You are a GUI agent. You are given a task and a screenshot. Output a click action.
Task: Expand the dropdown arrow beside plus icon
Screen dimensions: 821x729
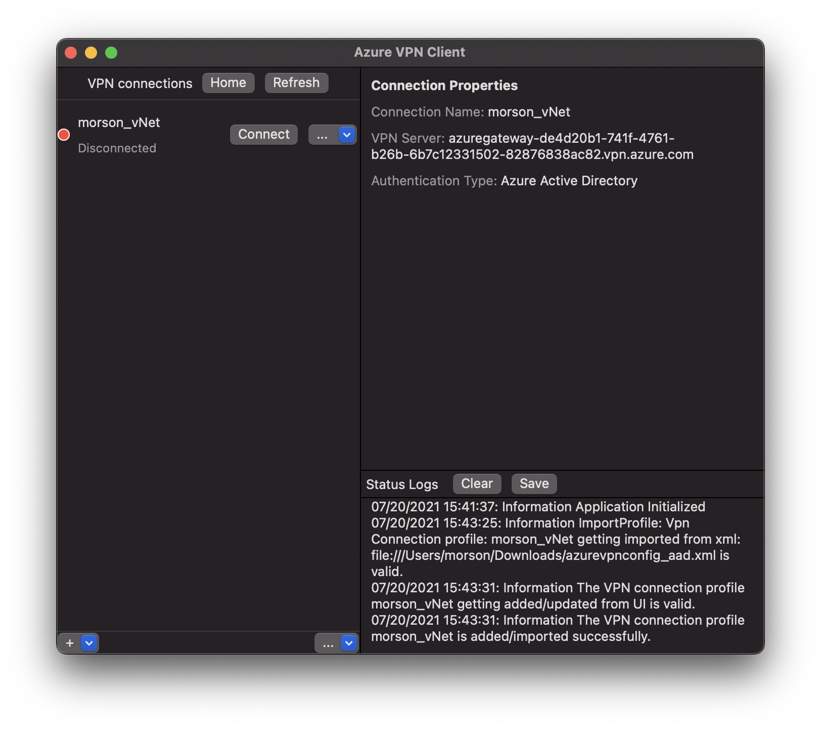tap(89, 643)
